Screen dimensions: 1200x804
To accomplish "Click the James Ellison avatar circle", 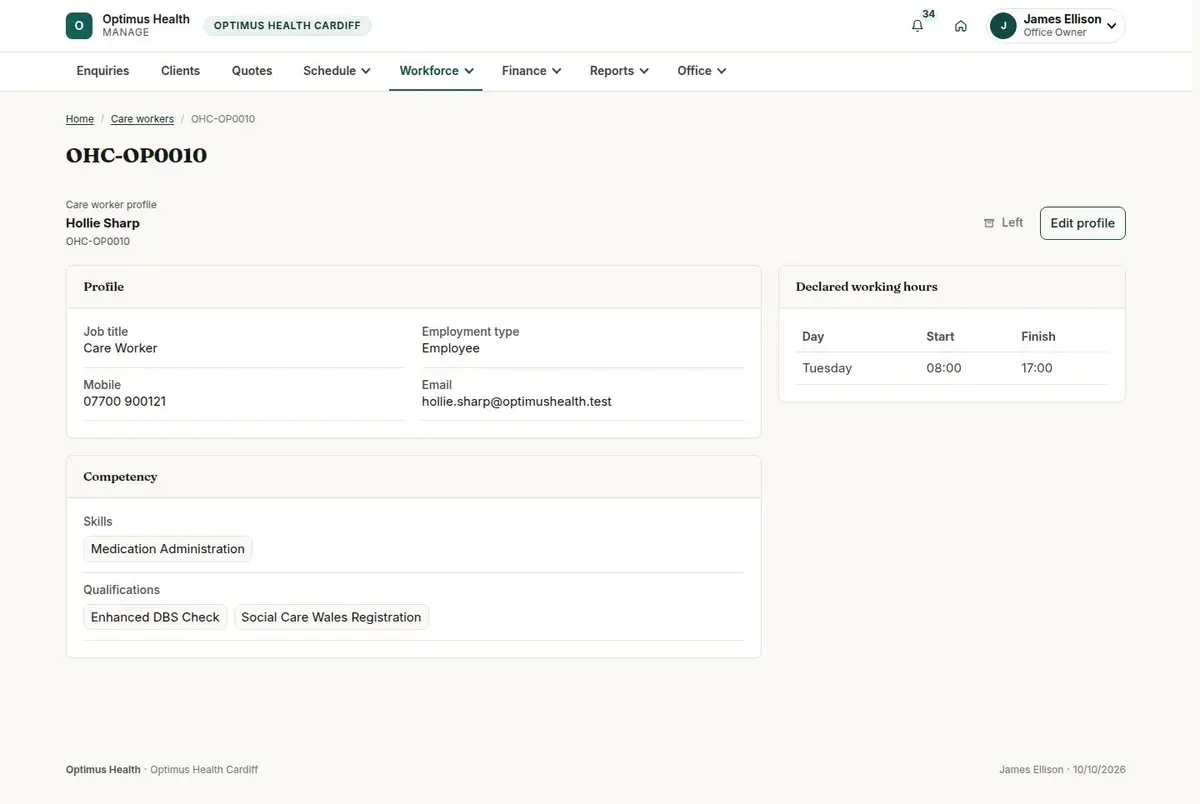I will (x=1003, y=26).
